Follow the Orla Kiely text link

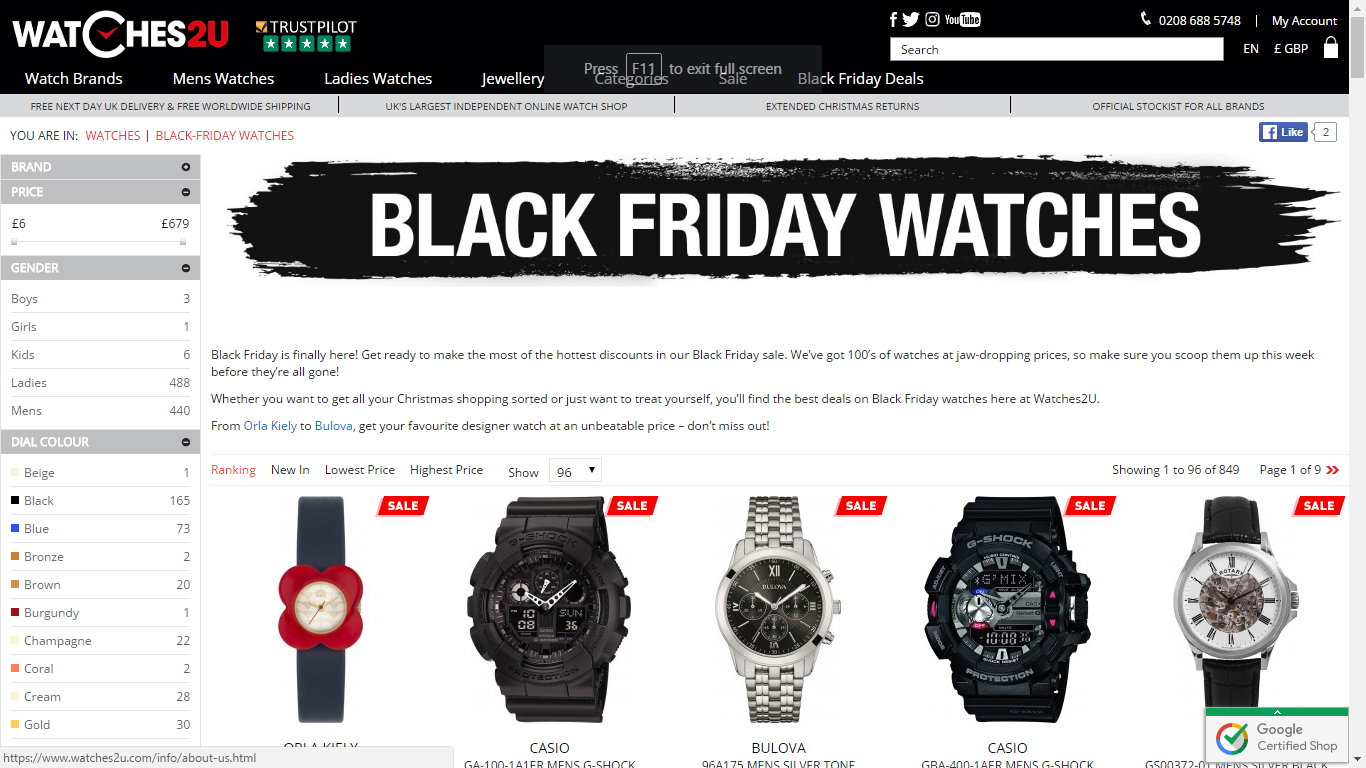click(270, 426)
